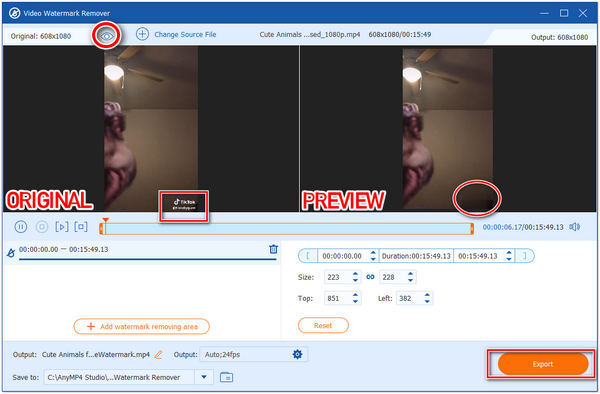Increase the width value 223
Screen dimensions: 600x394
355,274
